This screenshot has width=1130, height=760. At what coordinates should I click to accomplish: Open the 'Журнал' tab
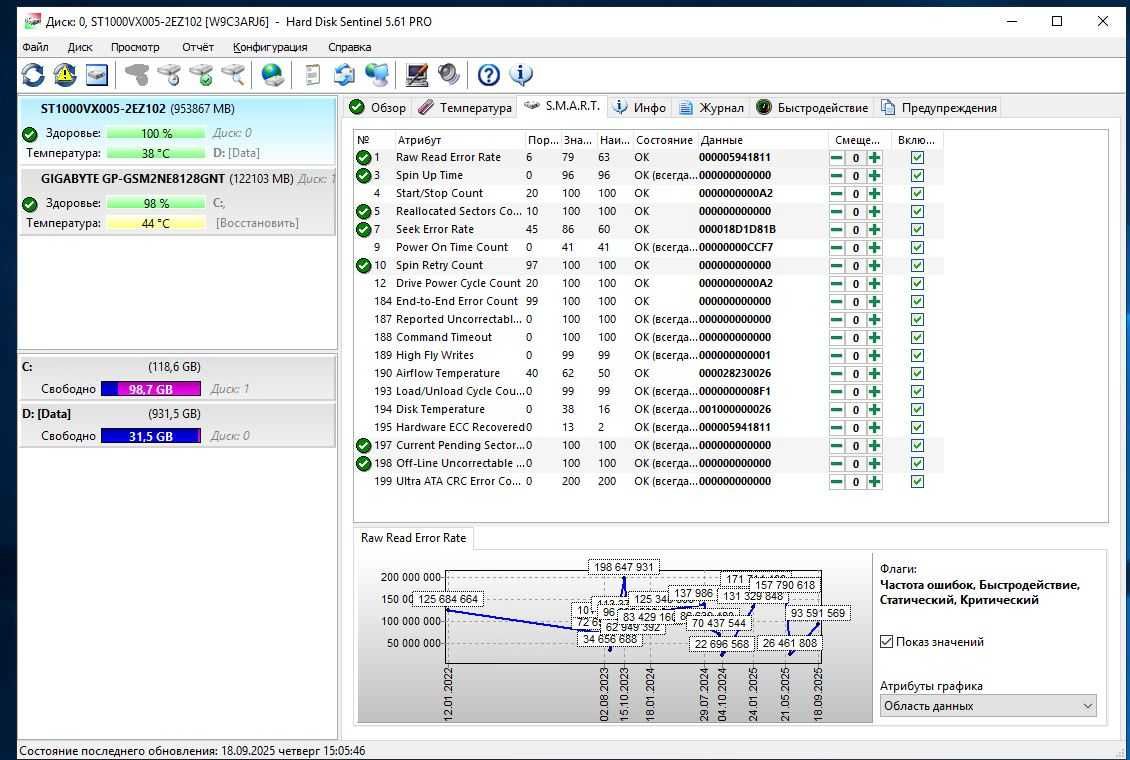712,107
